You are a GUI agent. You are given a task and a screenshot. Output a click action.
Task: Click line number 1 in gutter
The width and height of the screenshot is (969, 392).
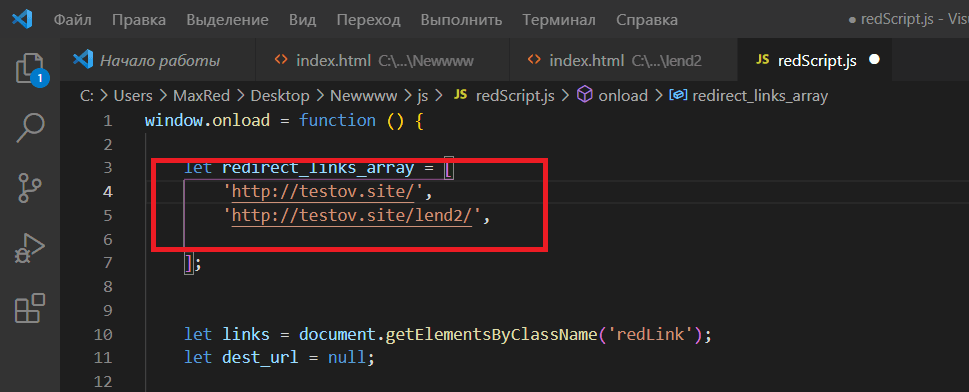point(108,121)
